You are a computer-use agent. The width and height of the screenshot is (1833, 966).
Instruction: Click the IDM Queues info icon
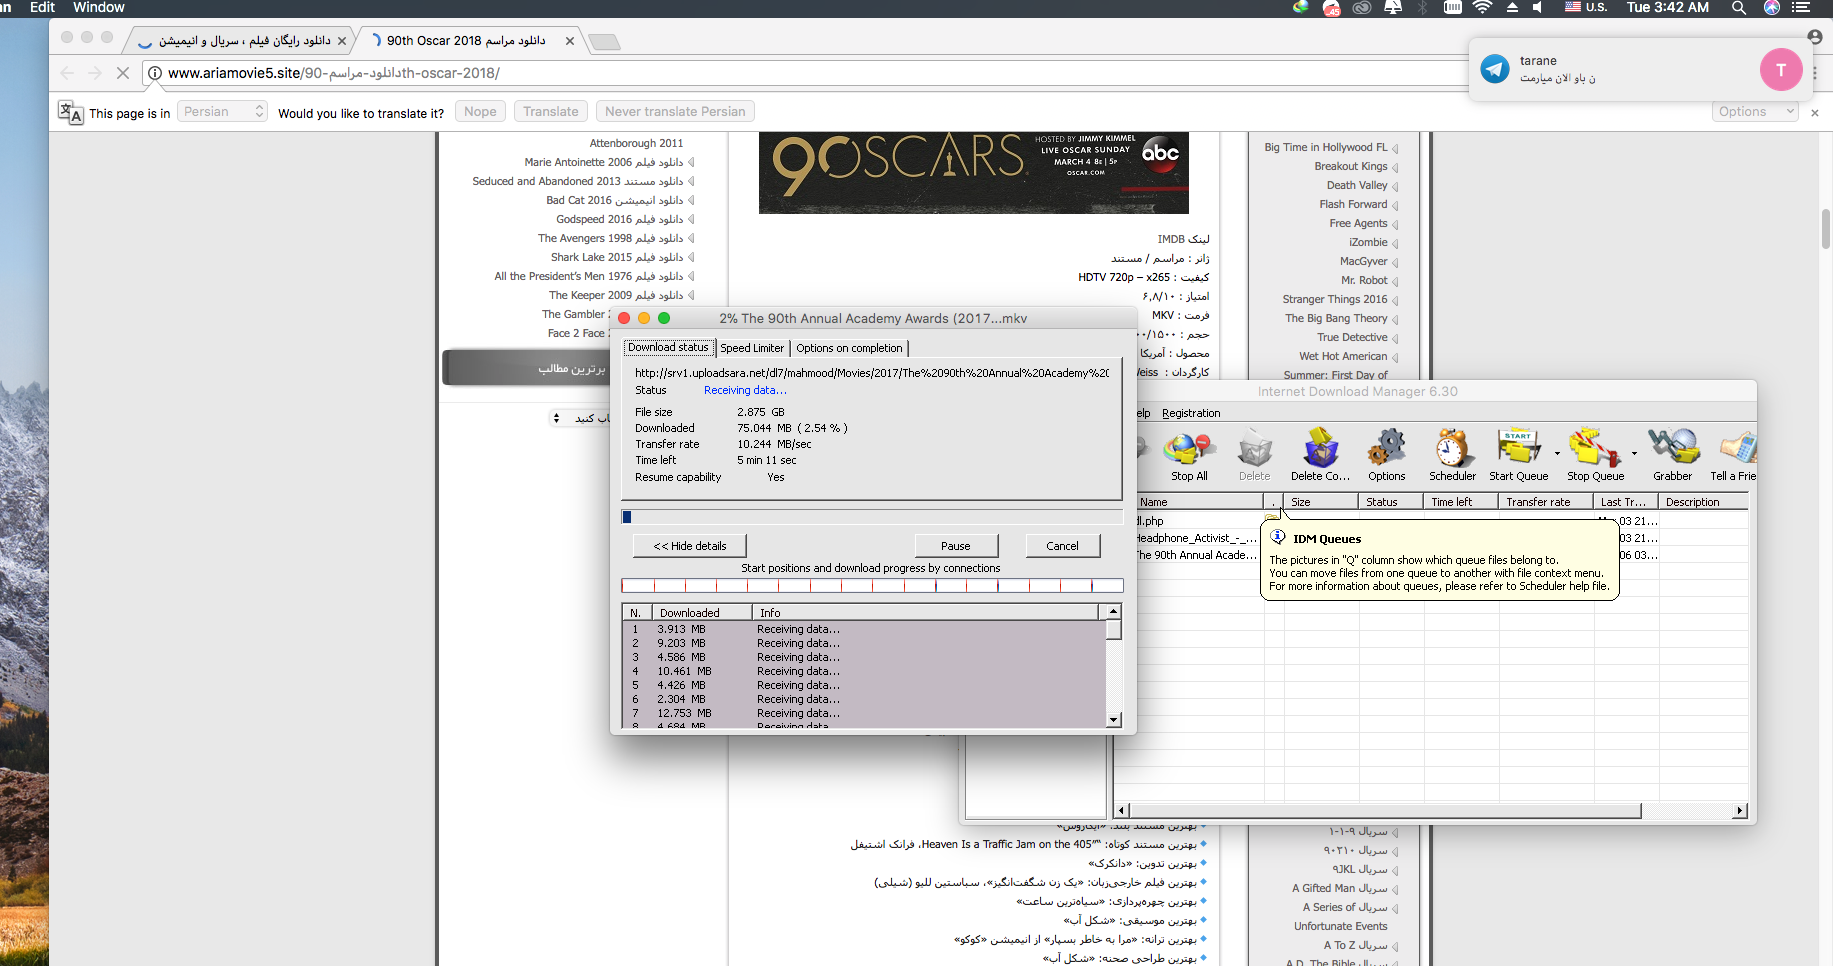tap(1278, 537)
